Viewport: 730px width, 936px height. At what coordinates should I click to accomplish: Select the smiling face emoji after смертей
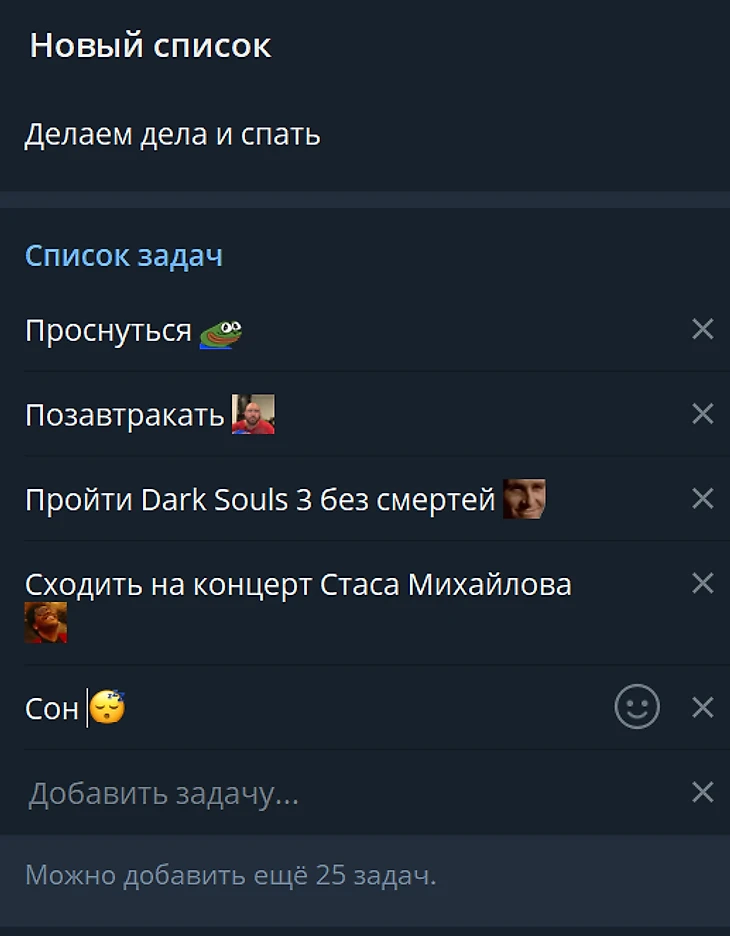524,498
